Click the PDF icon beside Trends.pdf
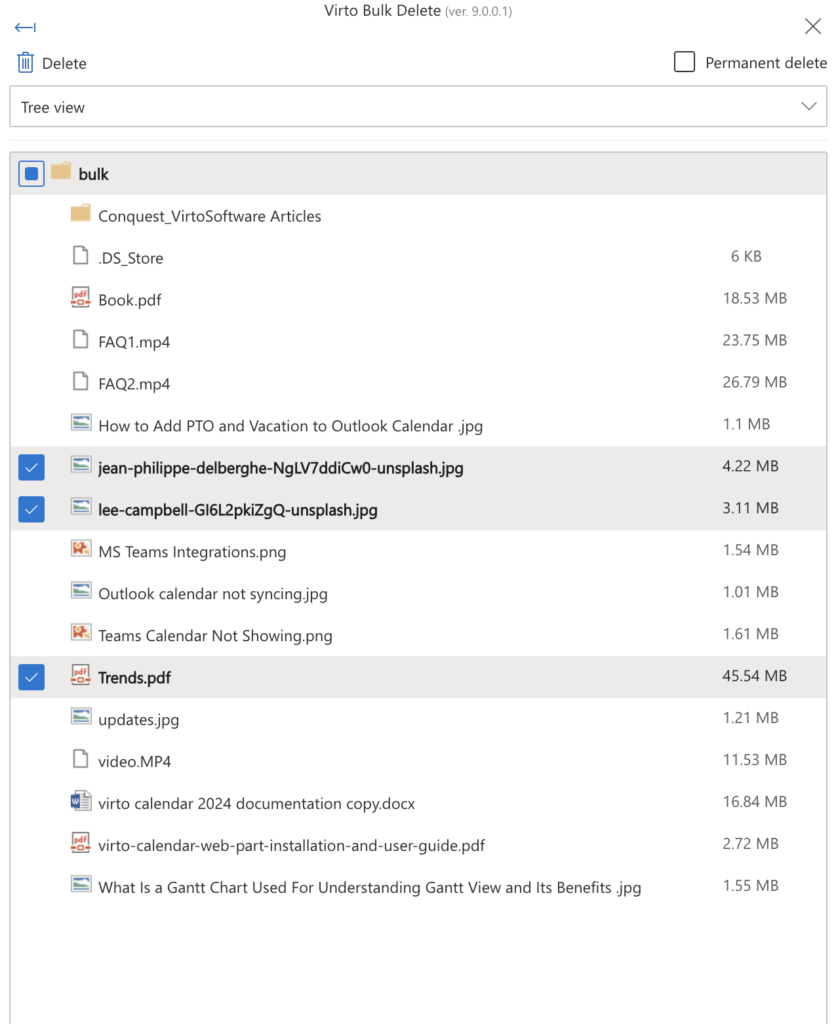This screenshot has height=1024, width=838. click(x=80, y=675)
